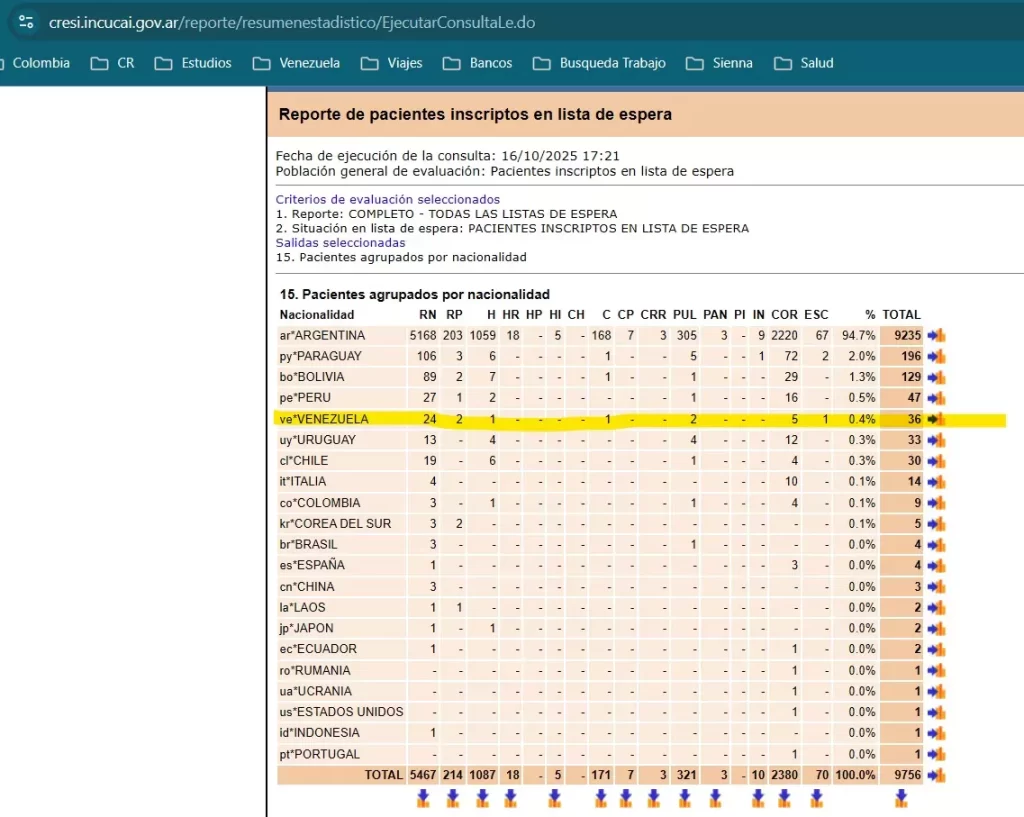The image size is (1024, 817).
Task: Open the Salud bookmarks folder
Action: 804,63
